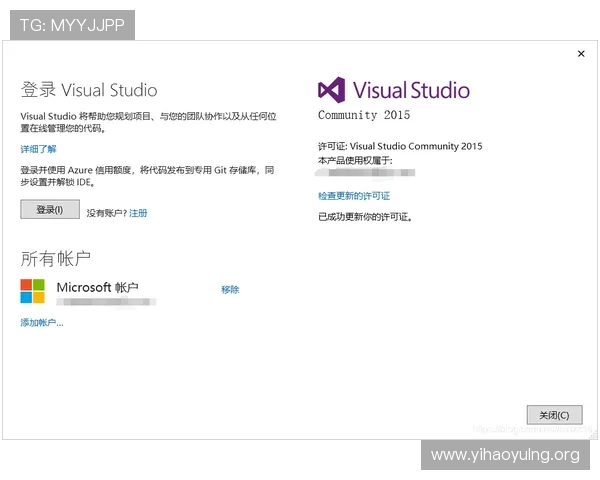
Task: Click the 添加帐户... add account link
Action: tap(42, 323)
